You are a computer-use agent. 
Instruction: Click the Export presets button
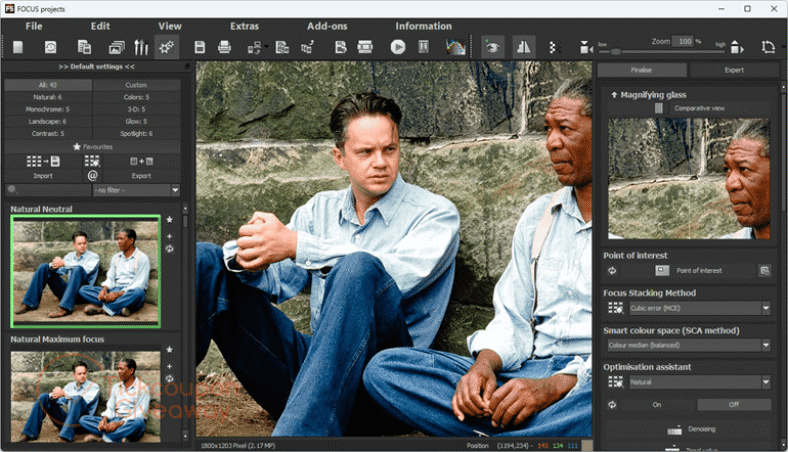click(141, 175)
